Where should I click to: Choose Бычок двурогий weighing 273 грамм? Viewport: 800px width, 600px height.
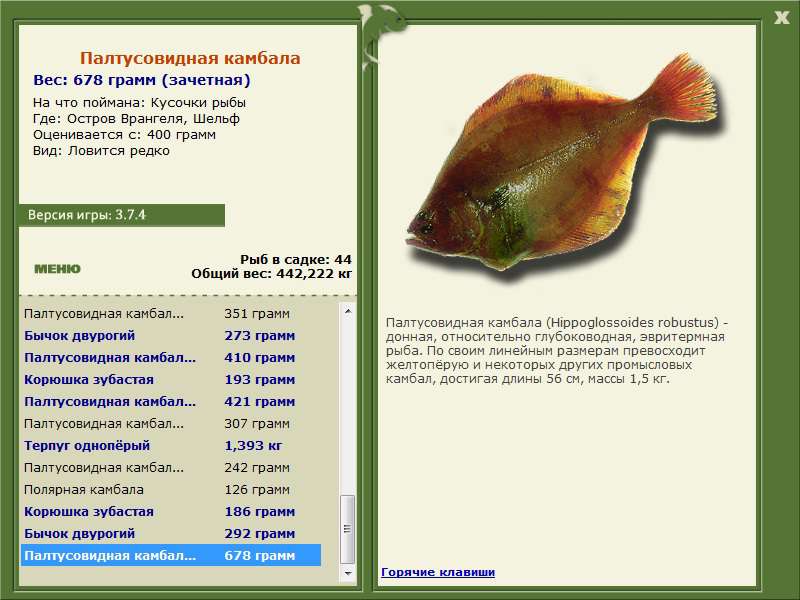(x=160, y=336)
